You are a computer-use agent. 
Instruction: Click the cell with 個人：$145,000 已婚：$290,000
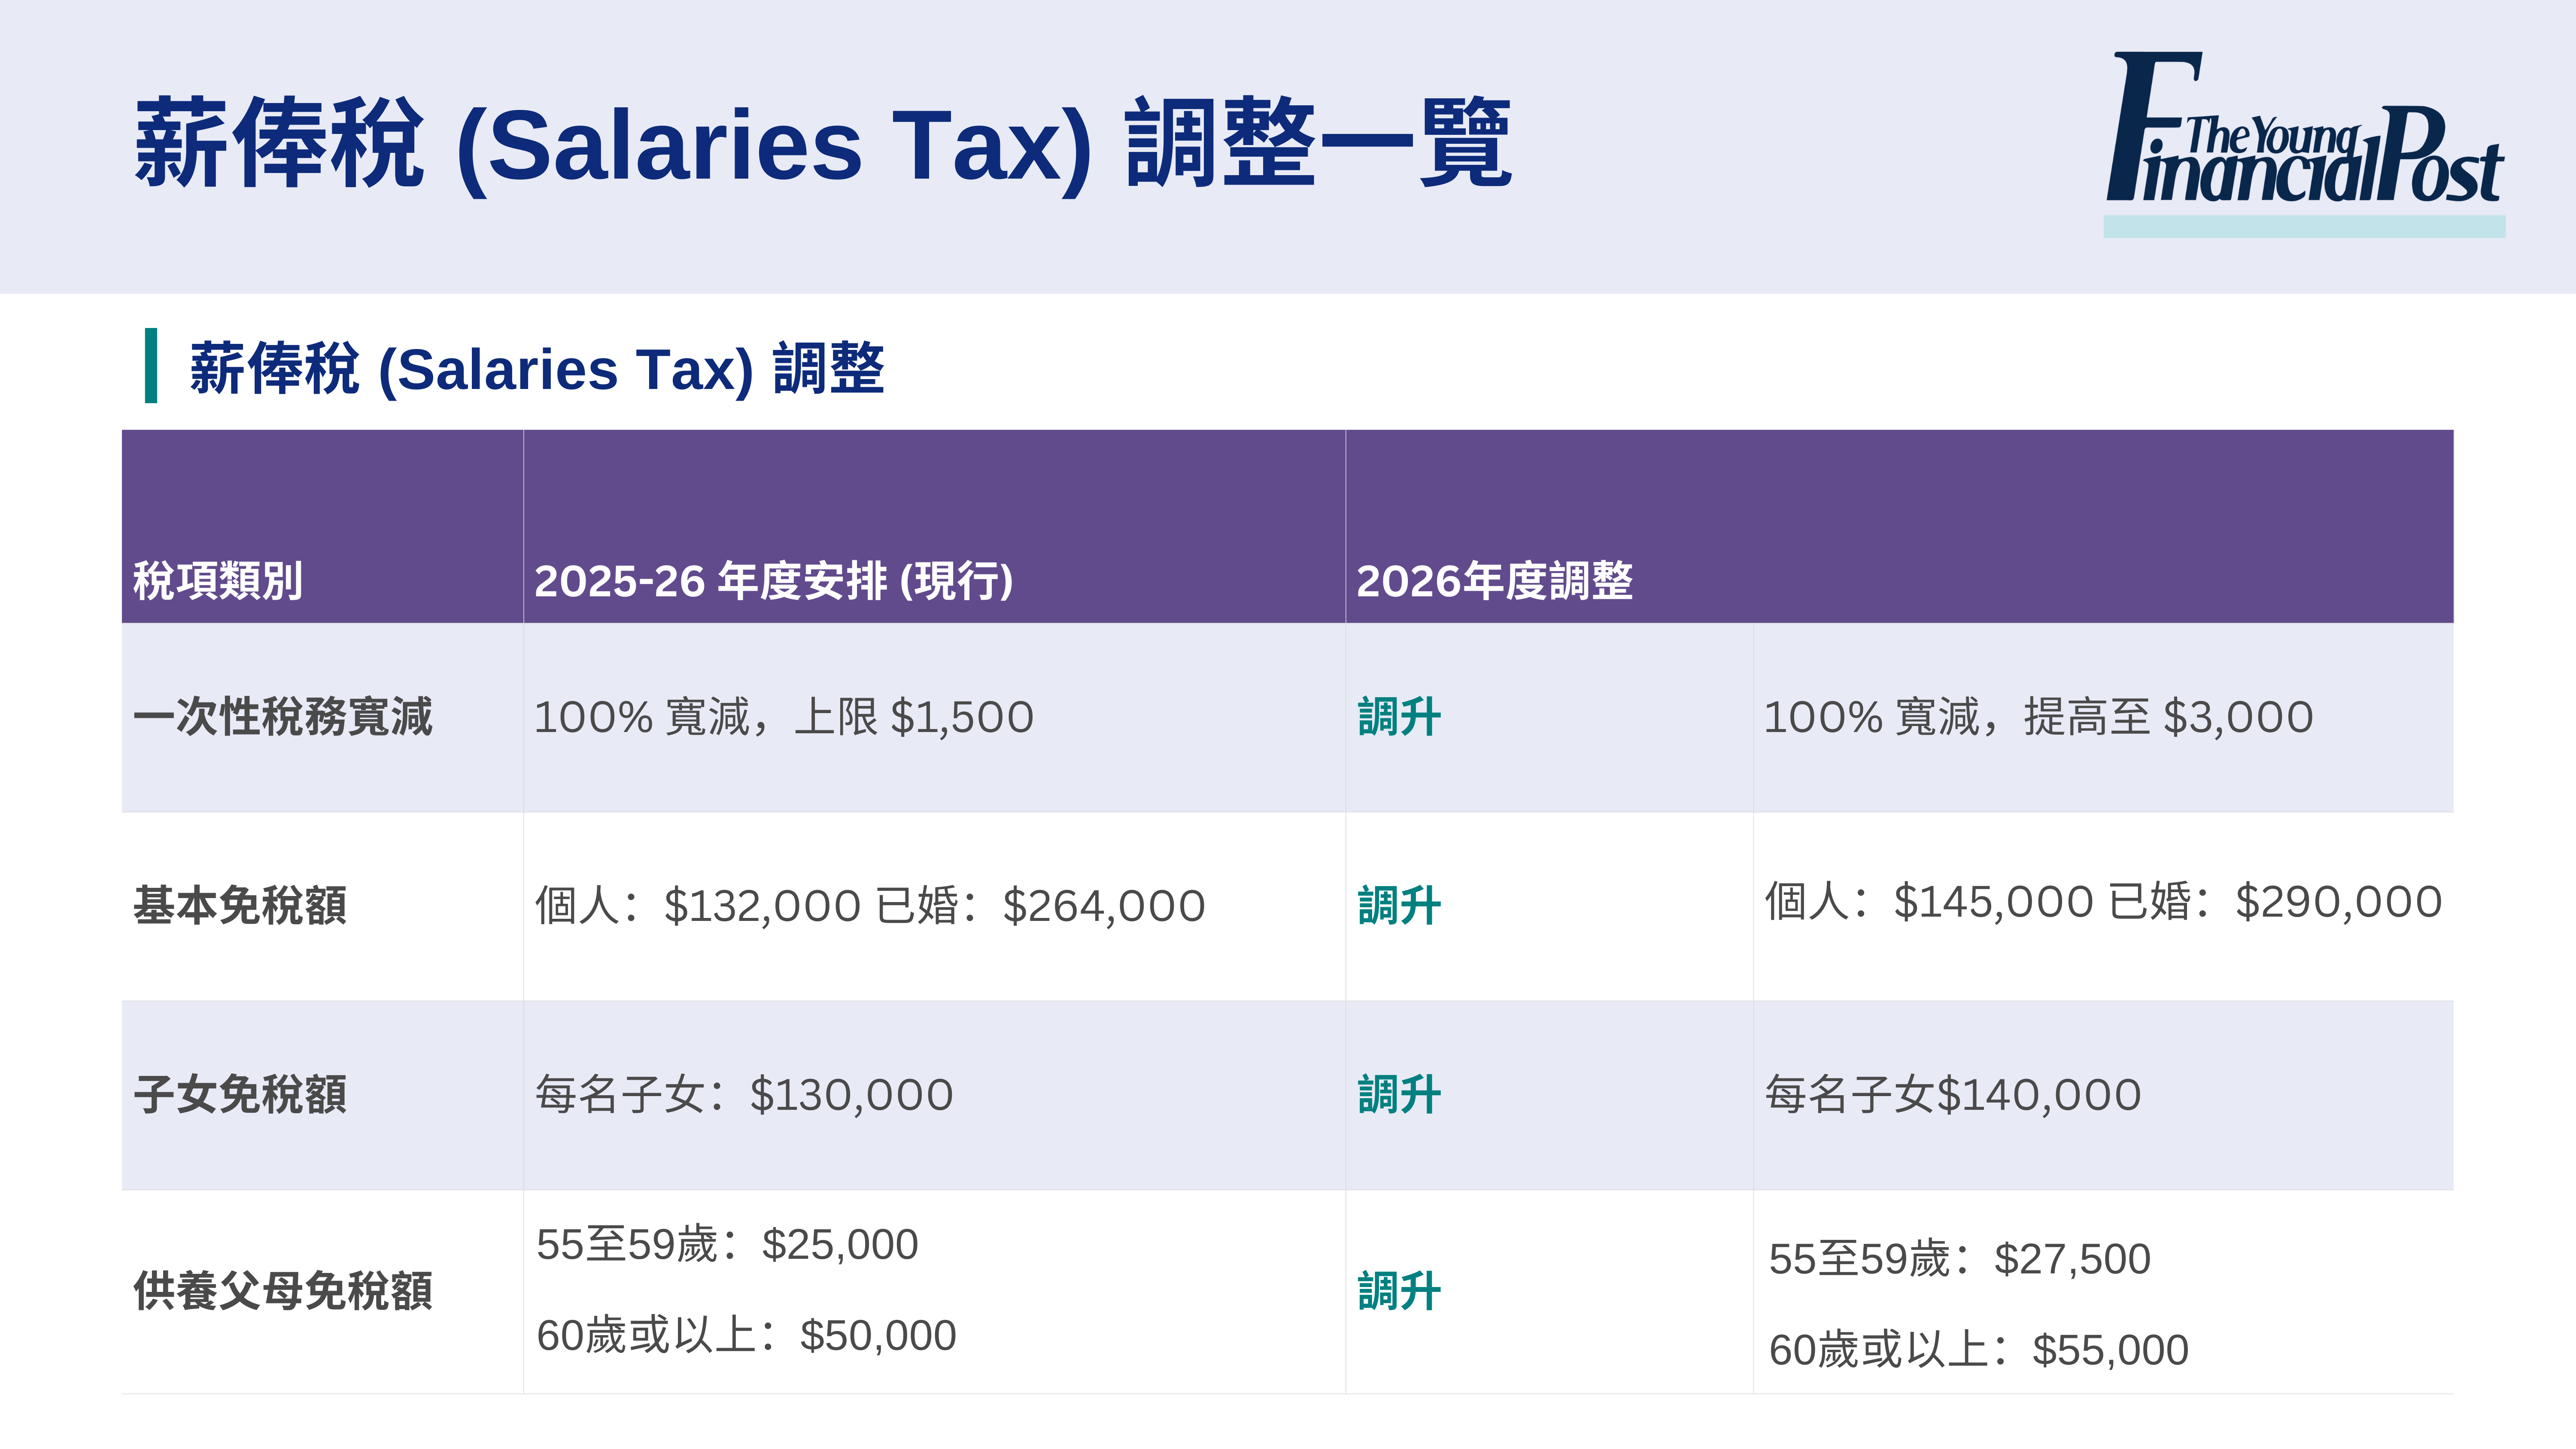[x=2102, y=902]
